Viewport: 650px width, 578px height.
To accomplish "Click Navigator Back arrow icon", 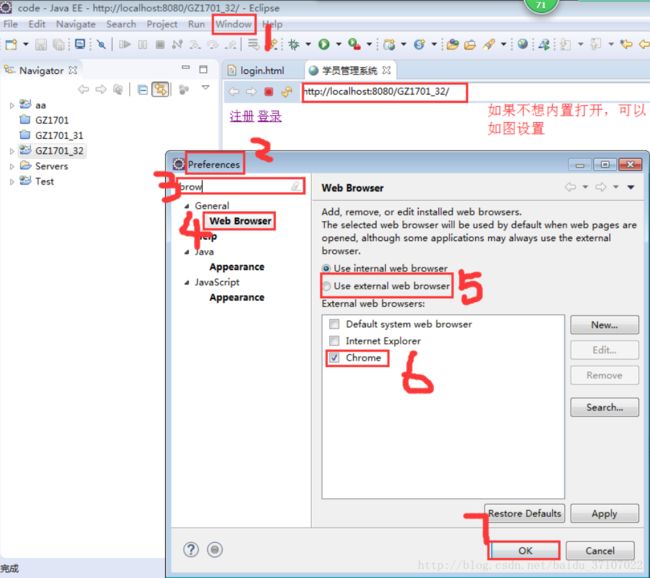I will click(83, 89).
